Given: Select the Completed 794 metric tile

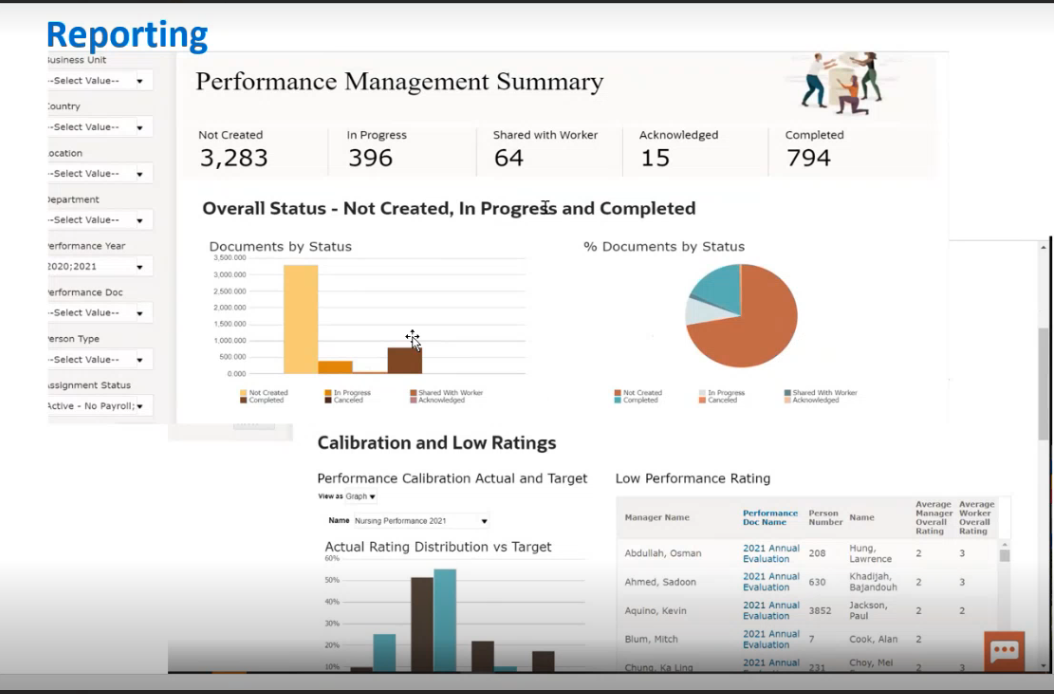Looking at the screenshot, I should click(x=814, y=148).
